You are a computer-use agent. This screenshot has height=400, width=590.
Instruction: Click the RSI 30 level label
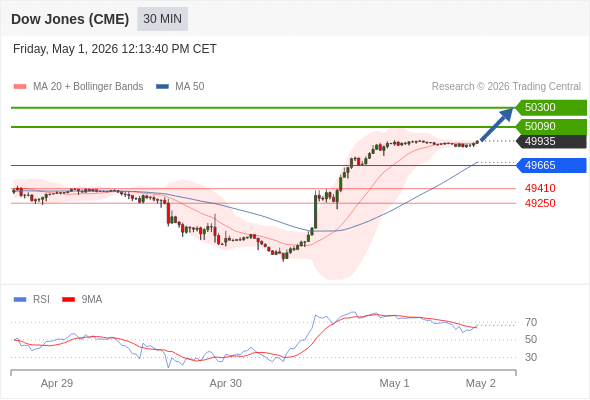531,357
